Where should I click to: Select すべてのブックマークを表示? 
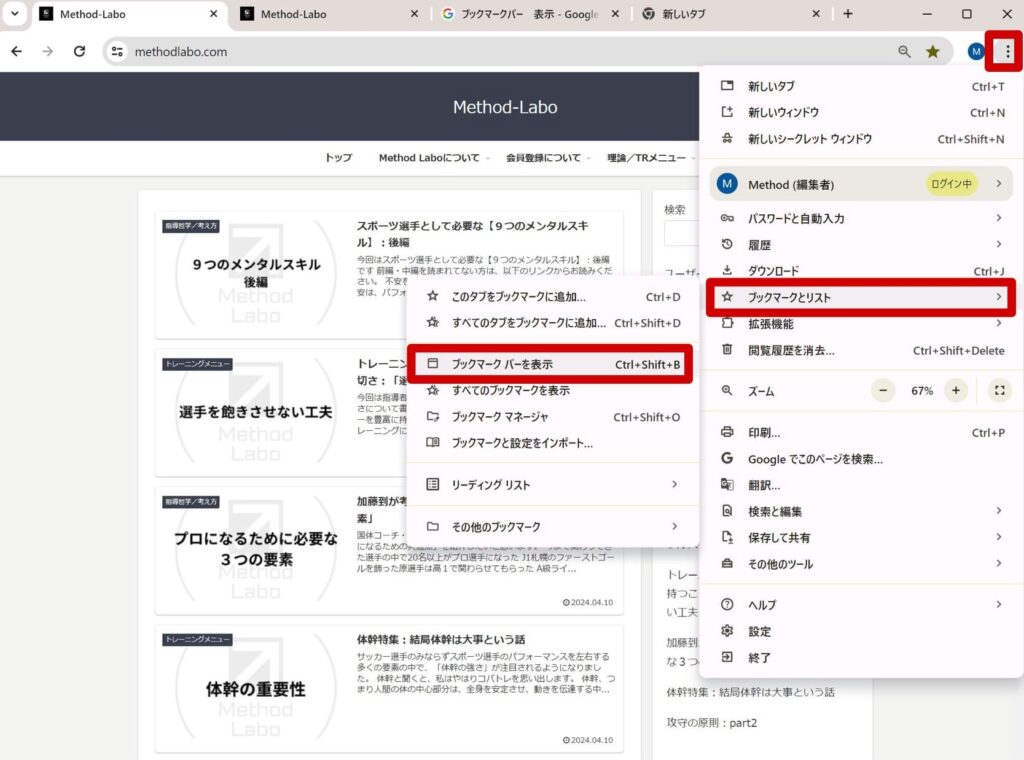tap(552, 390)
